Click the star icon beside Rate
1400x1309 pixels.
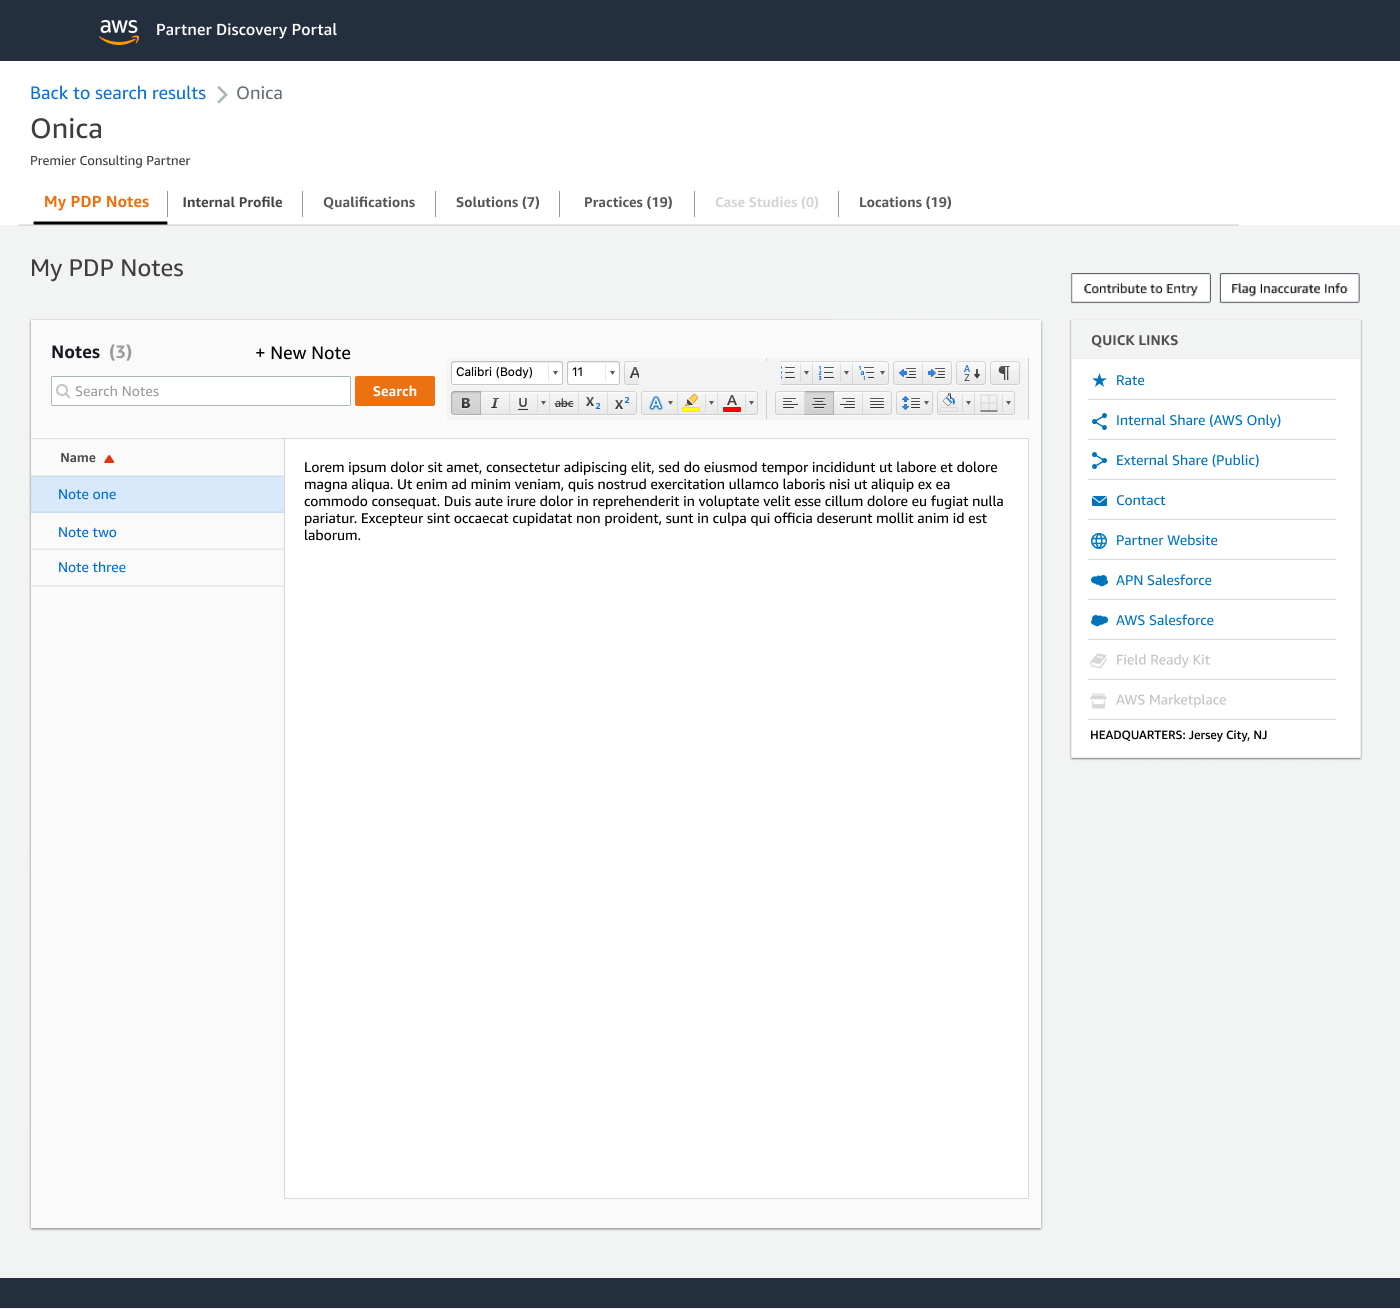click(1099, 380)
